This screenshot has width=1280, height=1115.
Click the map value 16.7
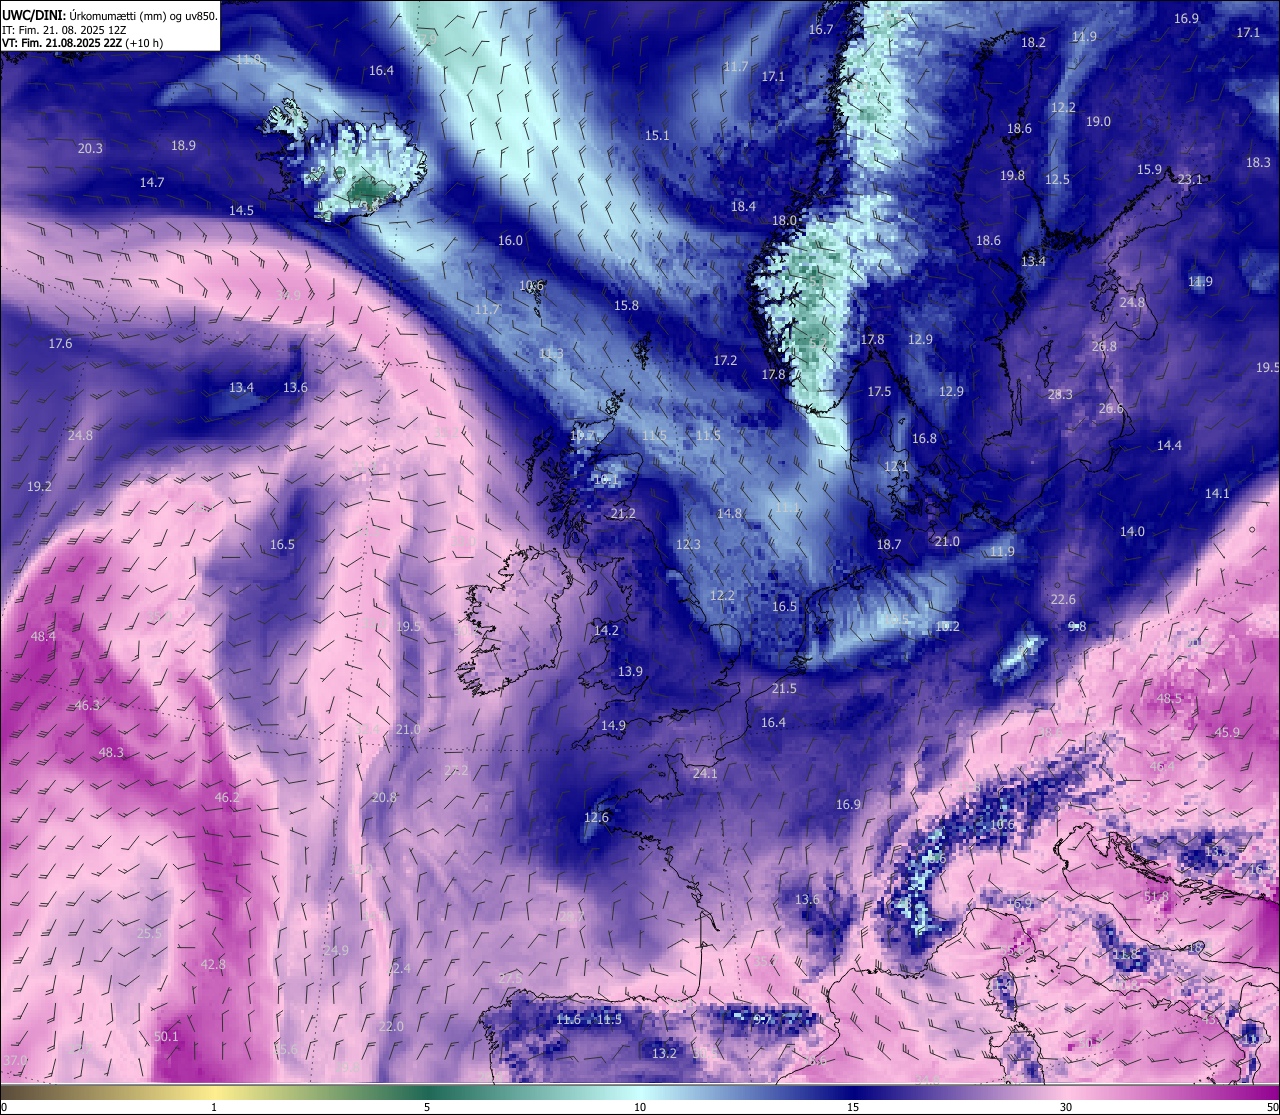(821, 29)
